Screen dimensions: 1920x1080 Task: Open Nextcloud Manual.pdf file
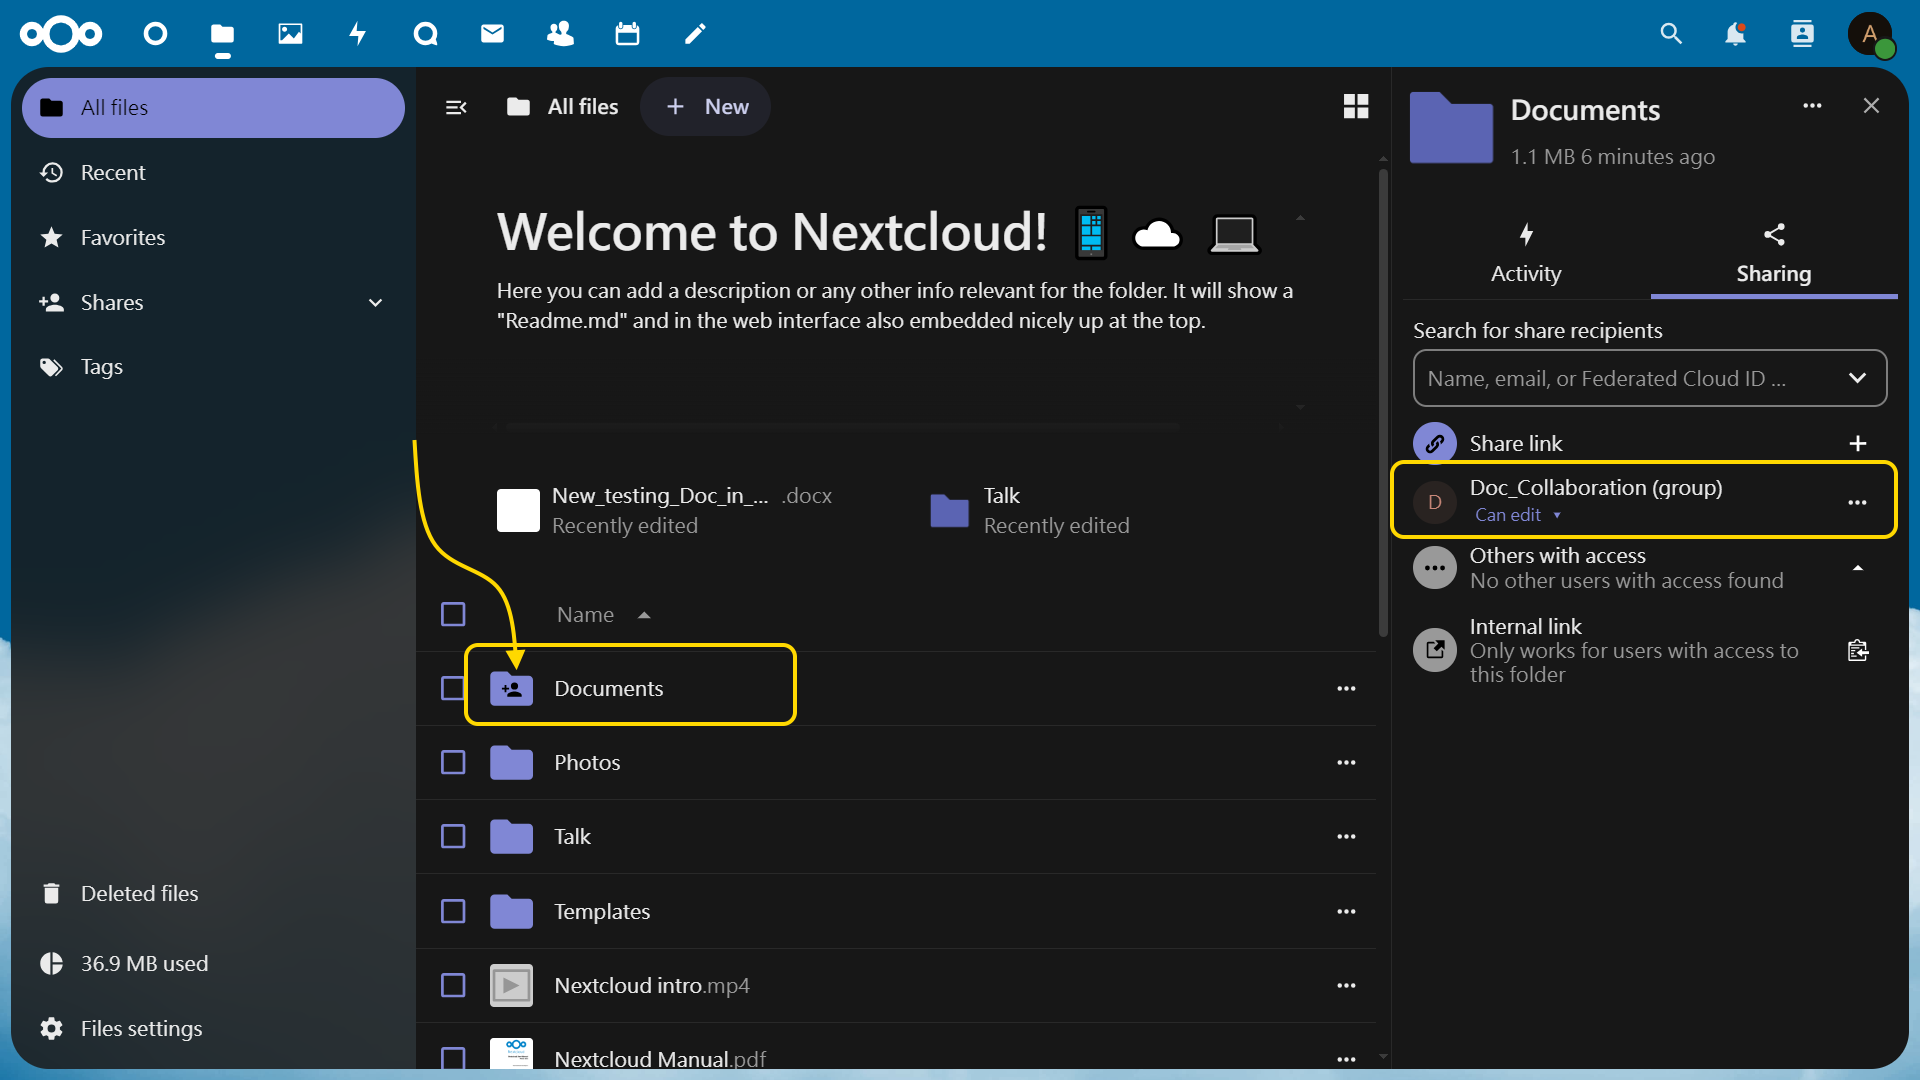tap(660, 1058)
